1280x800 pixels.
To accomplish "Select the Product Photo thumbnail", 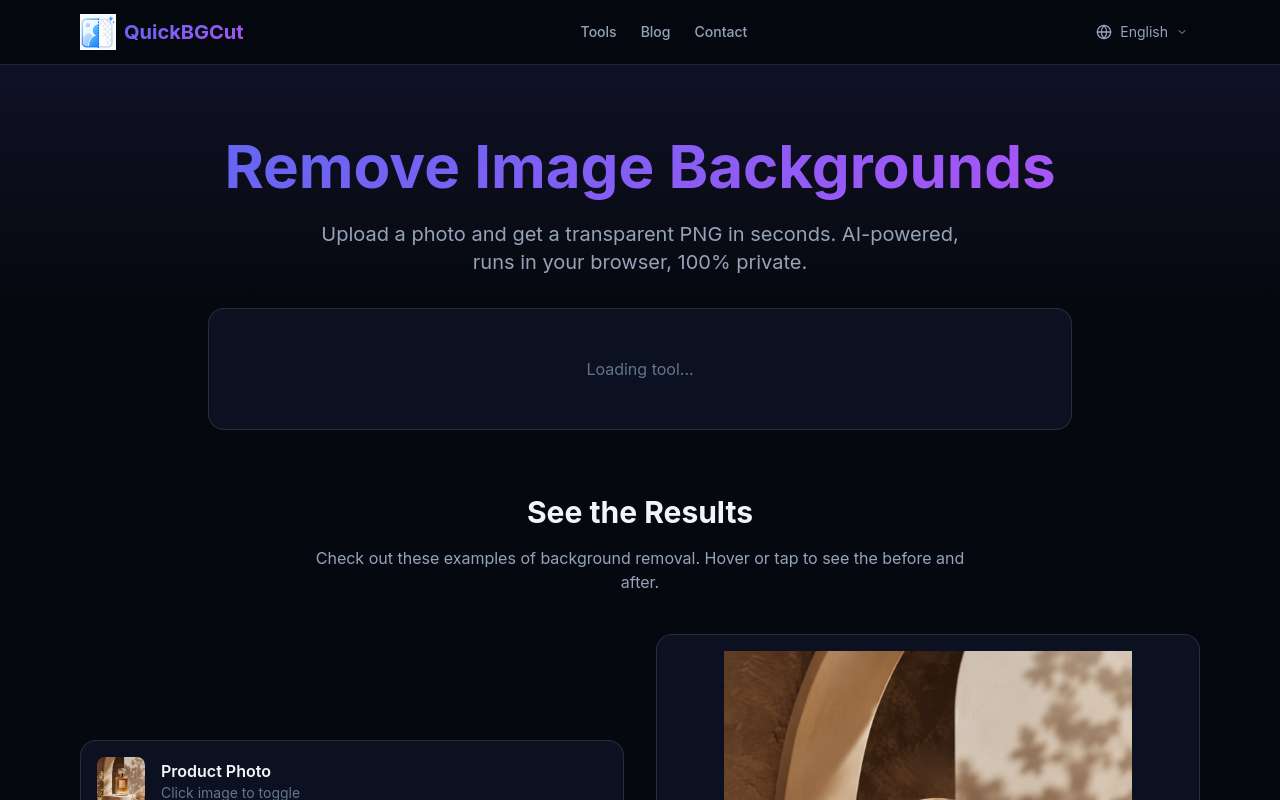I will click(x=121, y=779).
